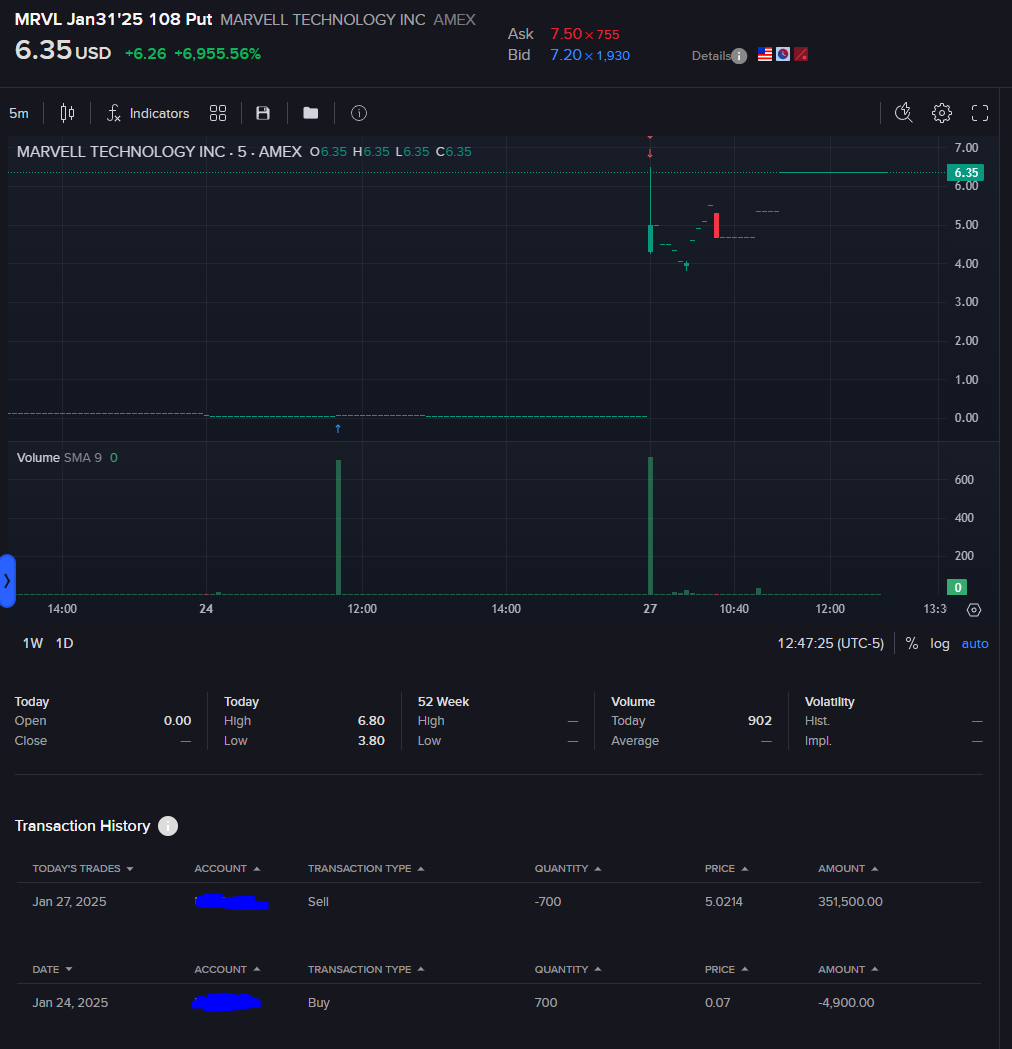
Task: Sort history table by TRANSACTION TYPE
Action: [366, 969]
